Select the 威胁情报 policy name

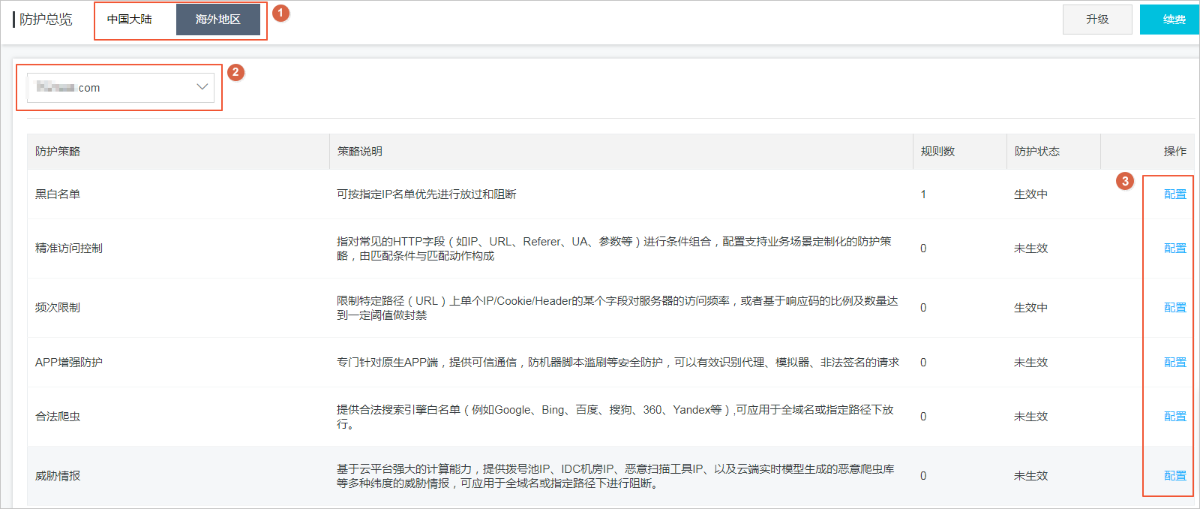click(x=57, y=476)
